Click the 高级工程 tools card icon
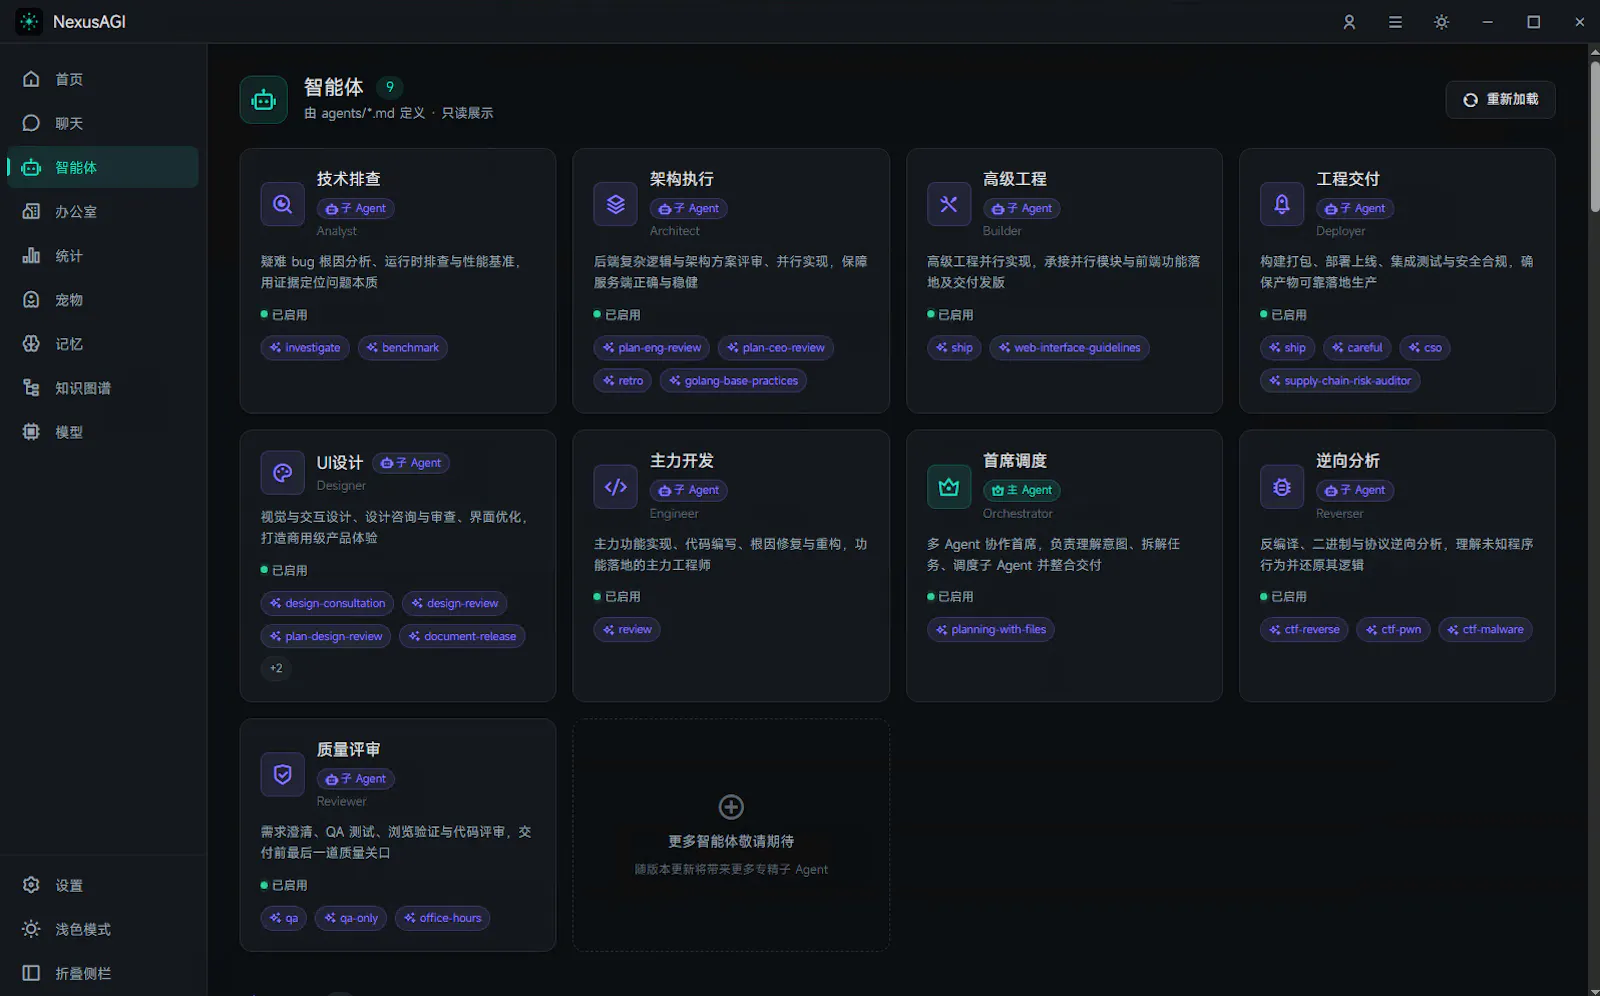The image size is (1600, 996). coord(949,204)
